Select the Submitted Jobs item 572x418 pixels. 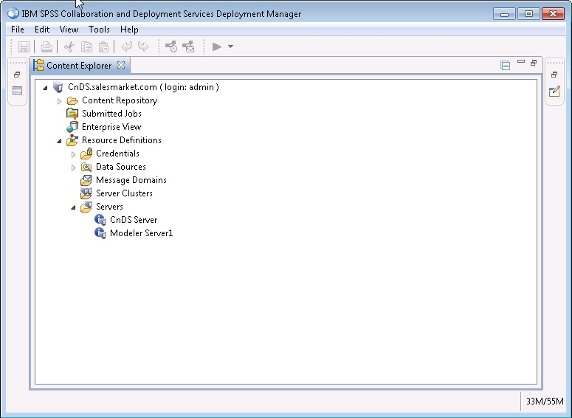click(x=112, y=113)
